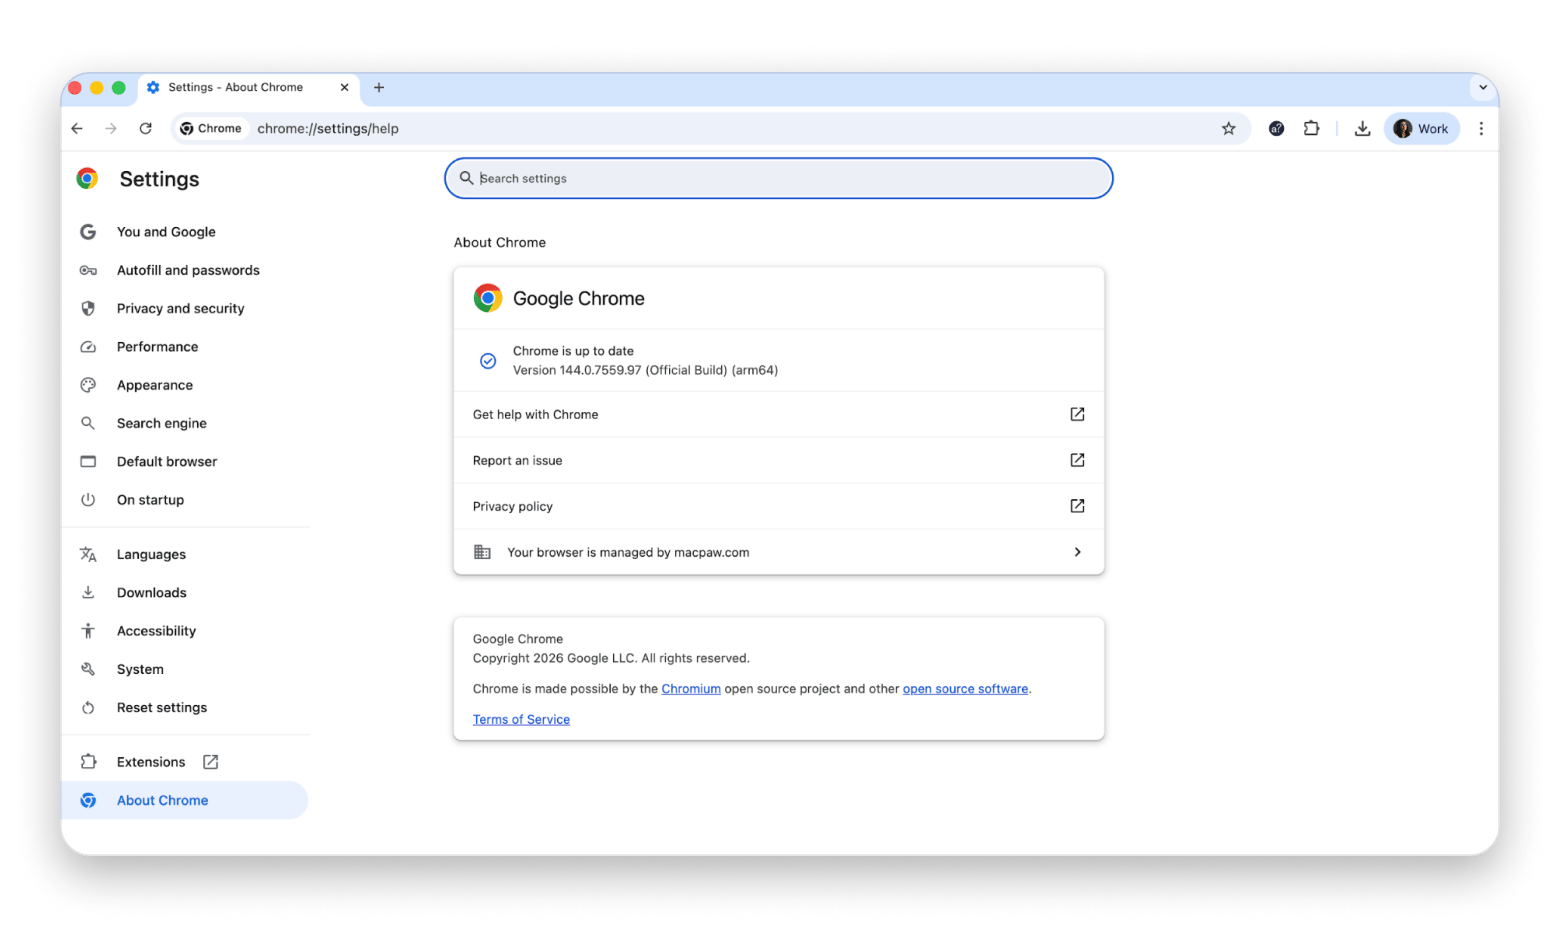Open the Extensions puzzle piece icon
The image size is (1560, 942).
(1311, 128)
